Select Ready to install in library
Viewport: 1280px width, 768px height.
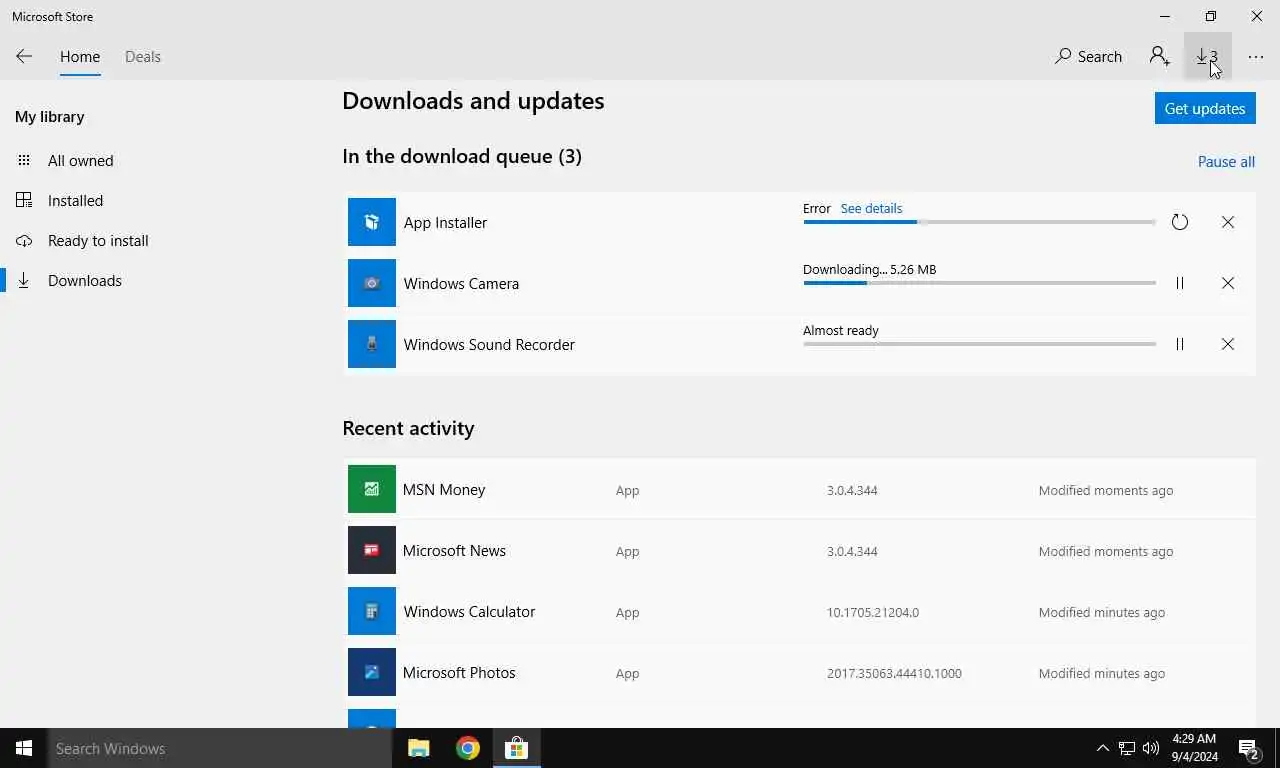point(98,241)
